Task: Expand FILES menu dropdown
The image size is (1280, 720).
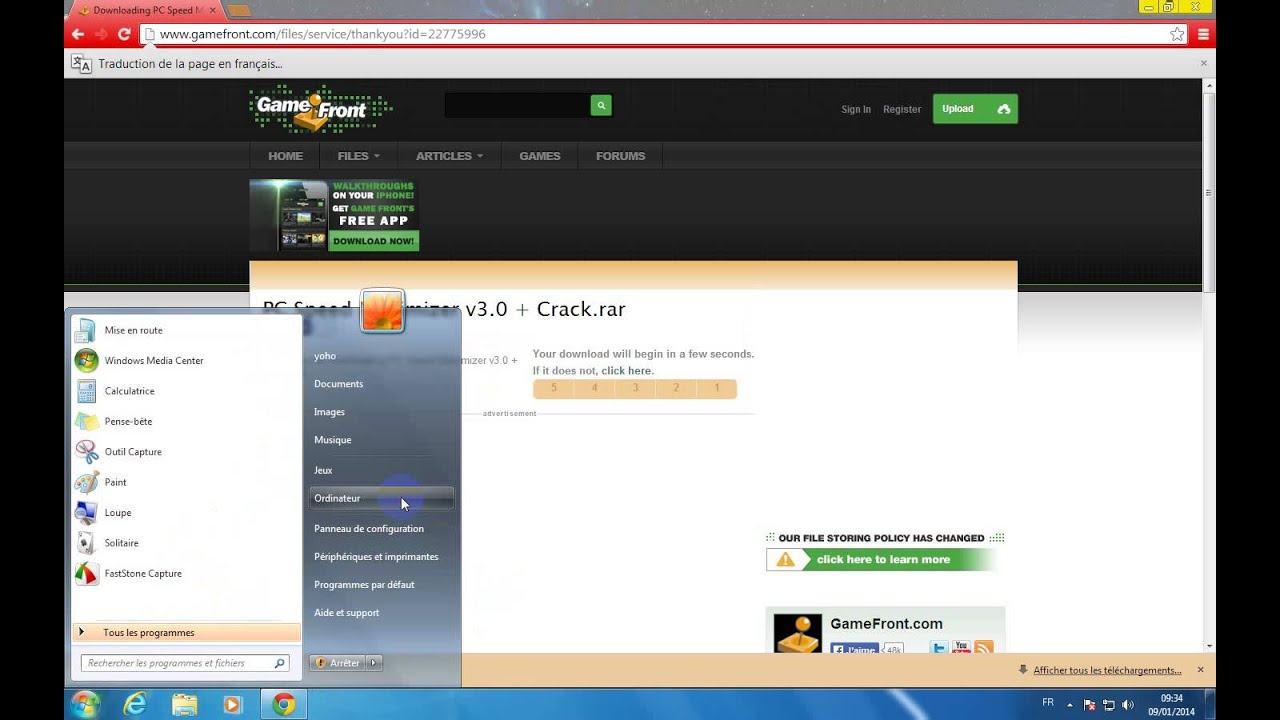Action: coord(358,156)
